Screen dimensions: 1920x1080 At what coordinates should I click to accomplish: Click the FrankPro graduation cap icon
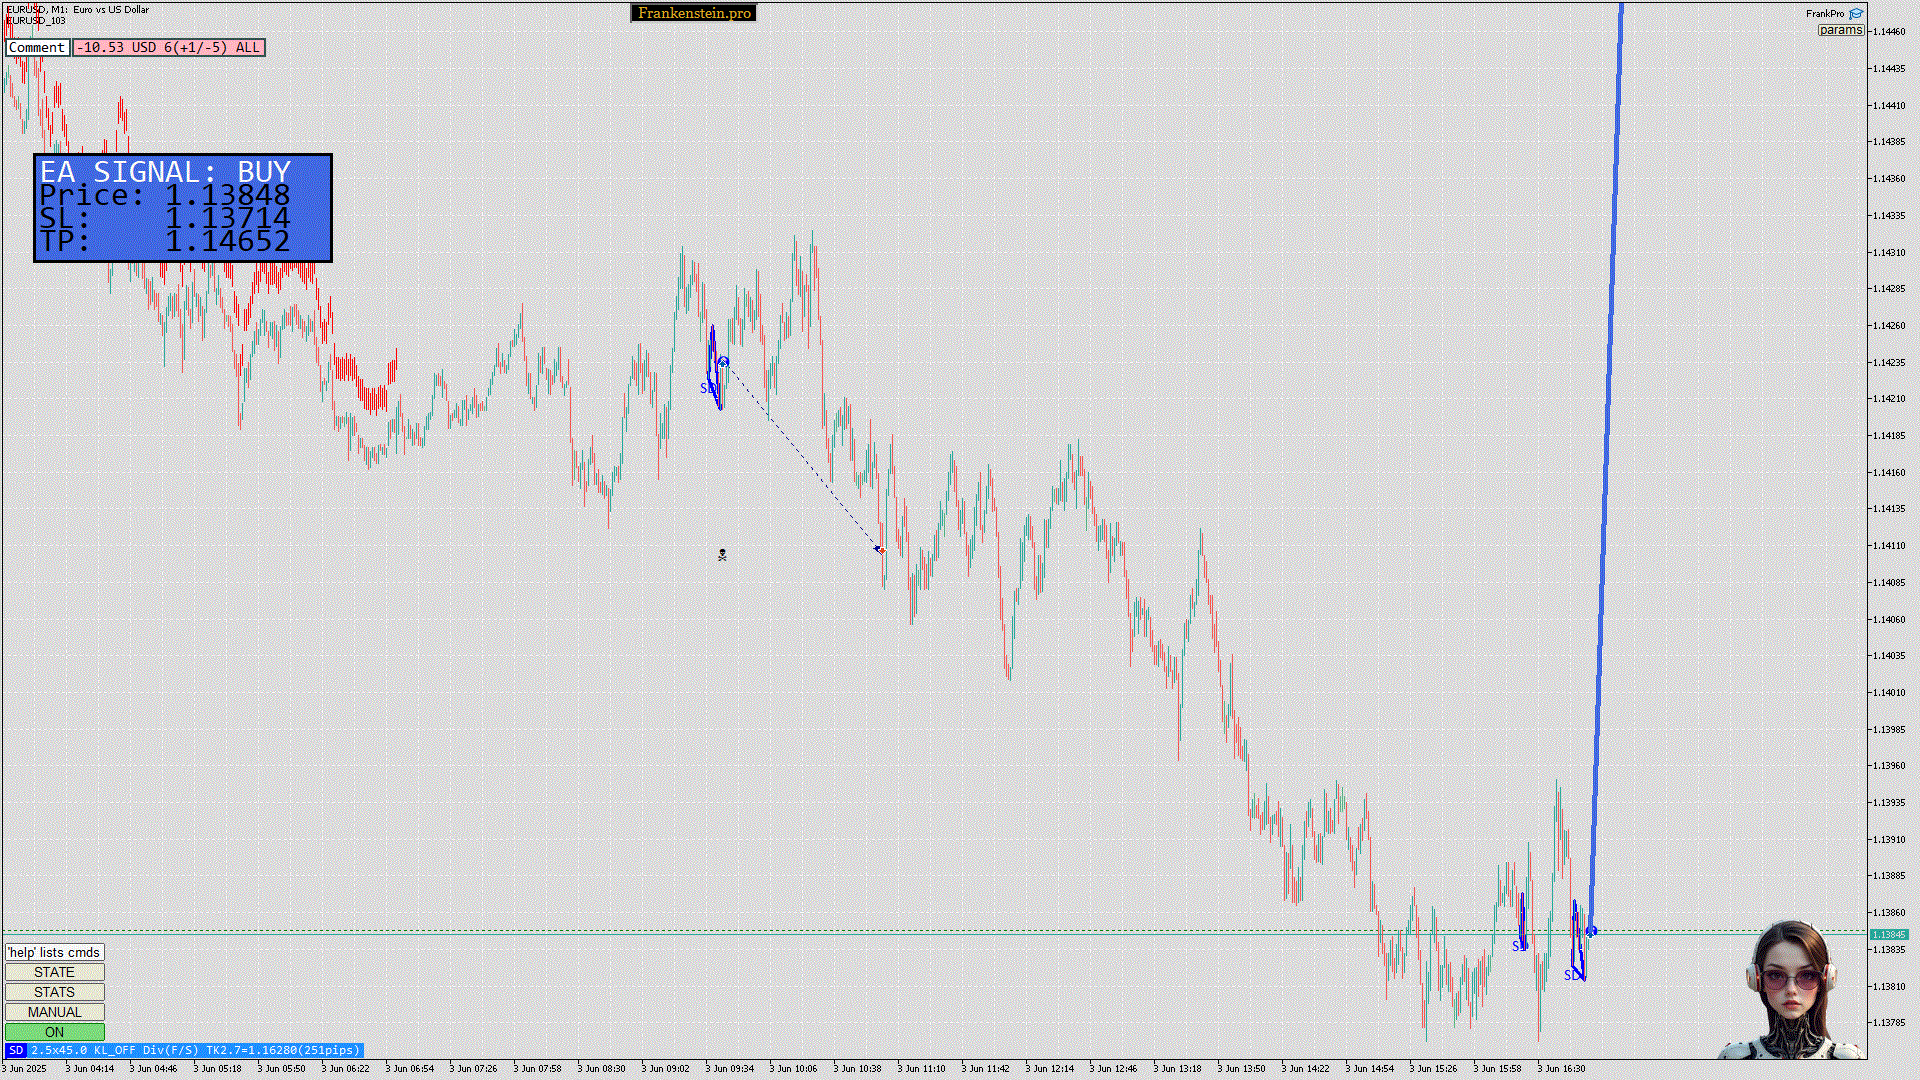point(1856,14)
